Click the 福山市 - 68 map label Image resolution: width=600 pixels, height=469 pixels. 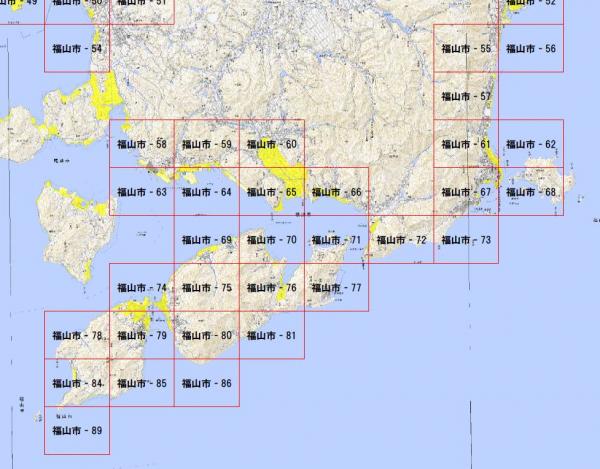click(x=531, y=192)
